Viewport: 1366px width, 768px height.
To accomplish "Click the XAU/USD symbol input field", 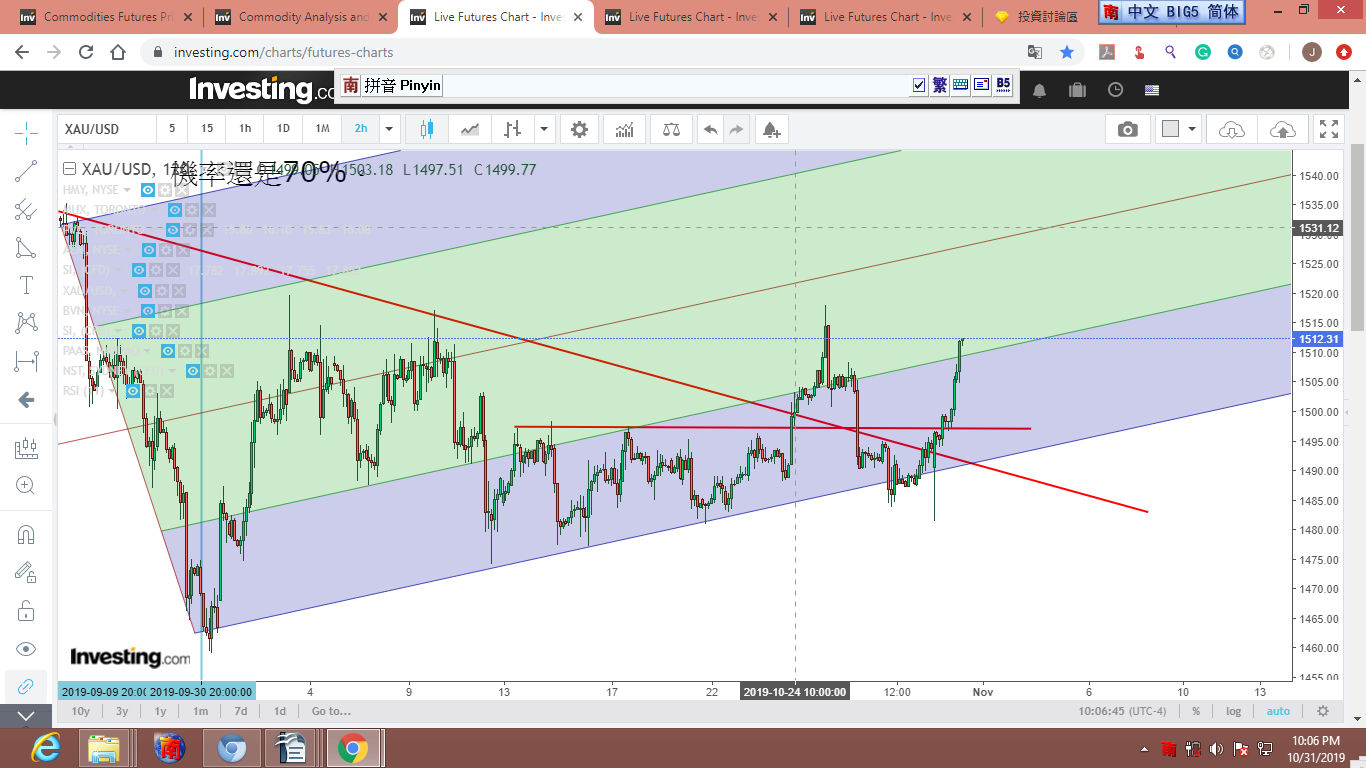I will (x=107, y=129).
